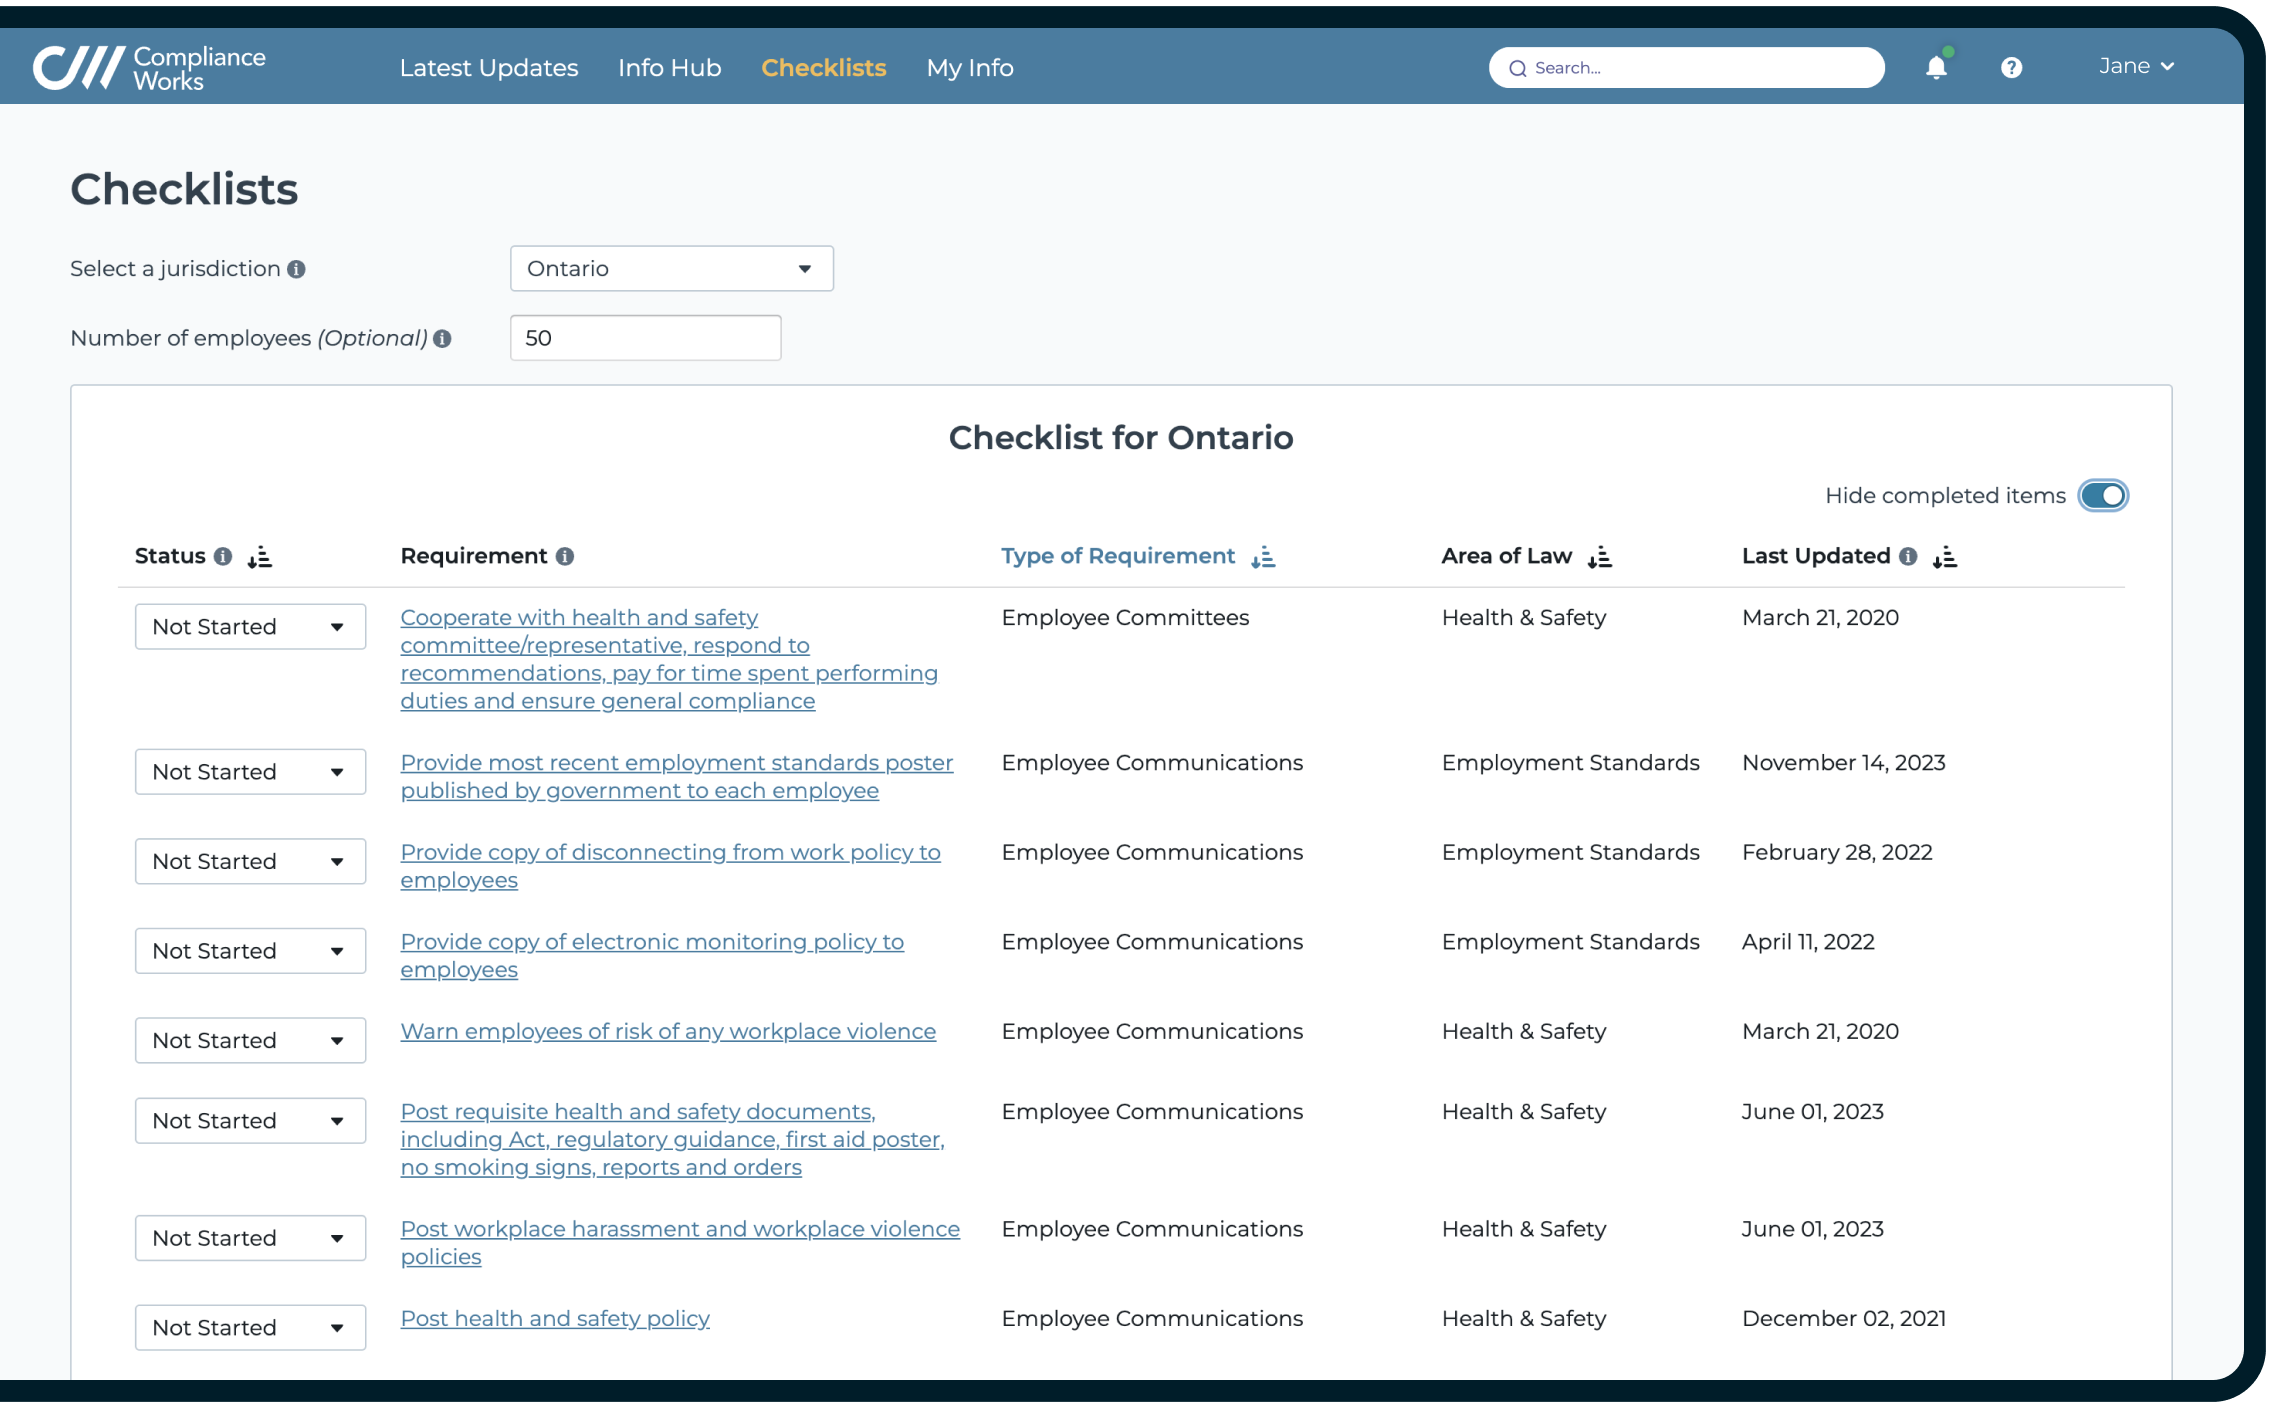Click the number of employees field

click(x=645, y=338)
